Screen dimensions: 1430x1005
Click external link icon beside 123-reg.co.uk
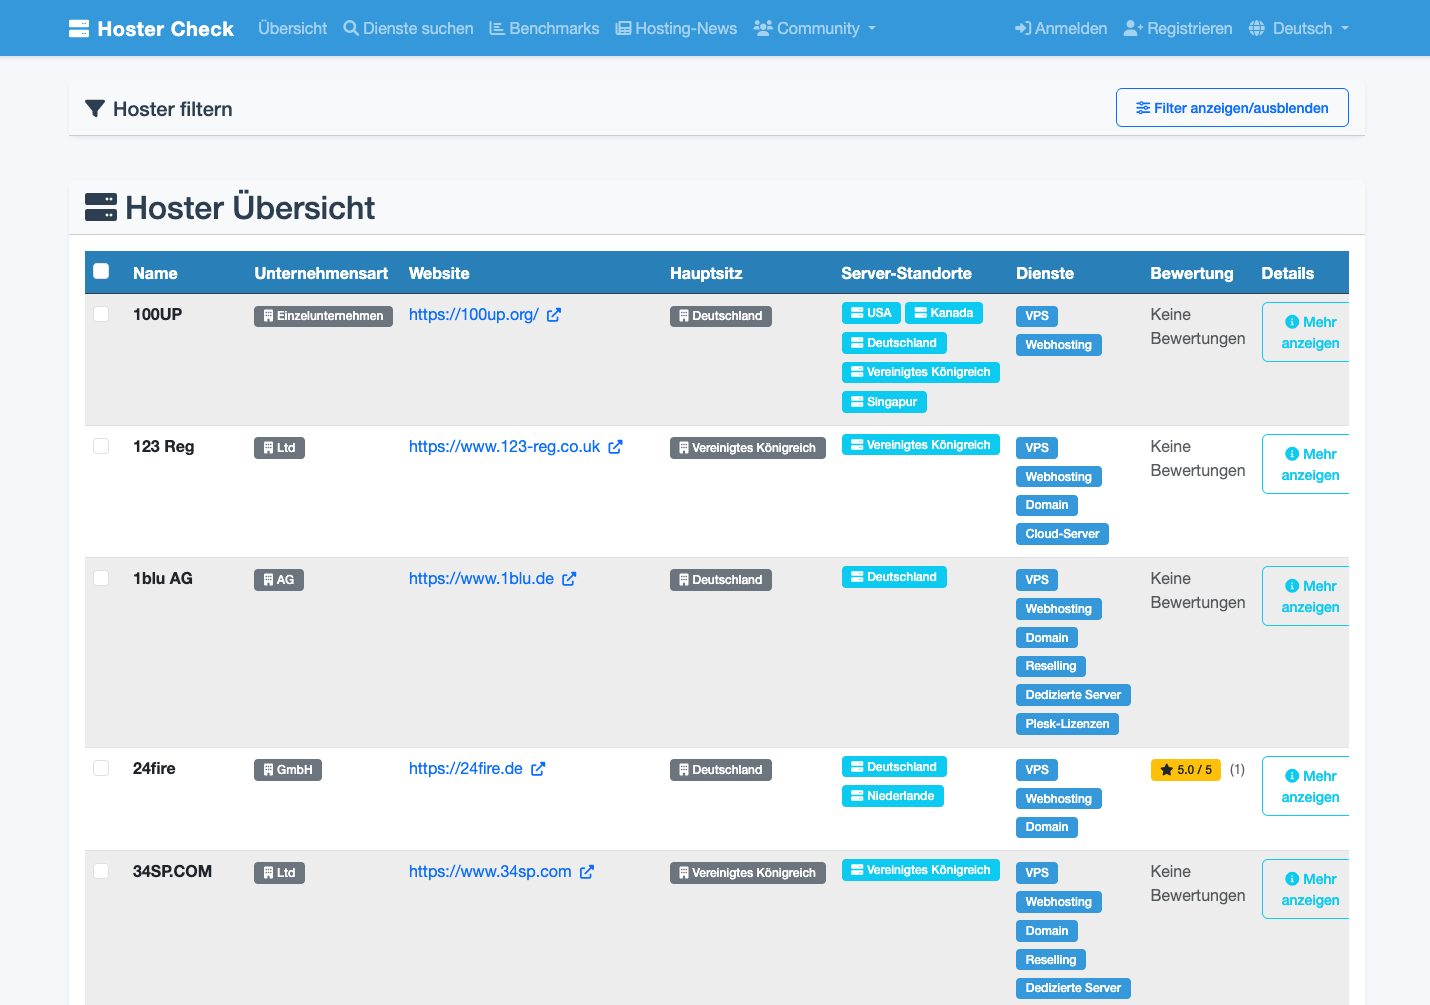[615, 447]
